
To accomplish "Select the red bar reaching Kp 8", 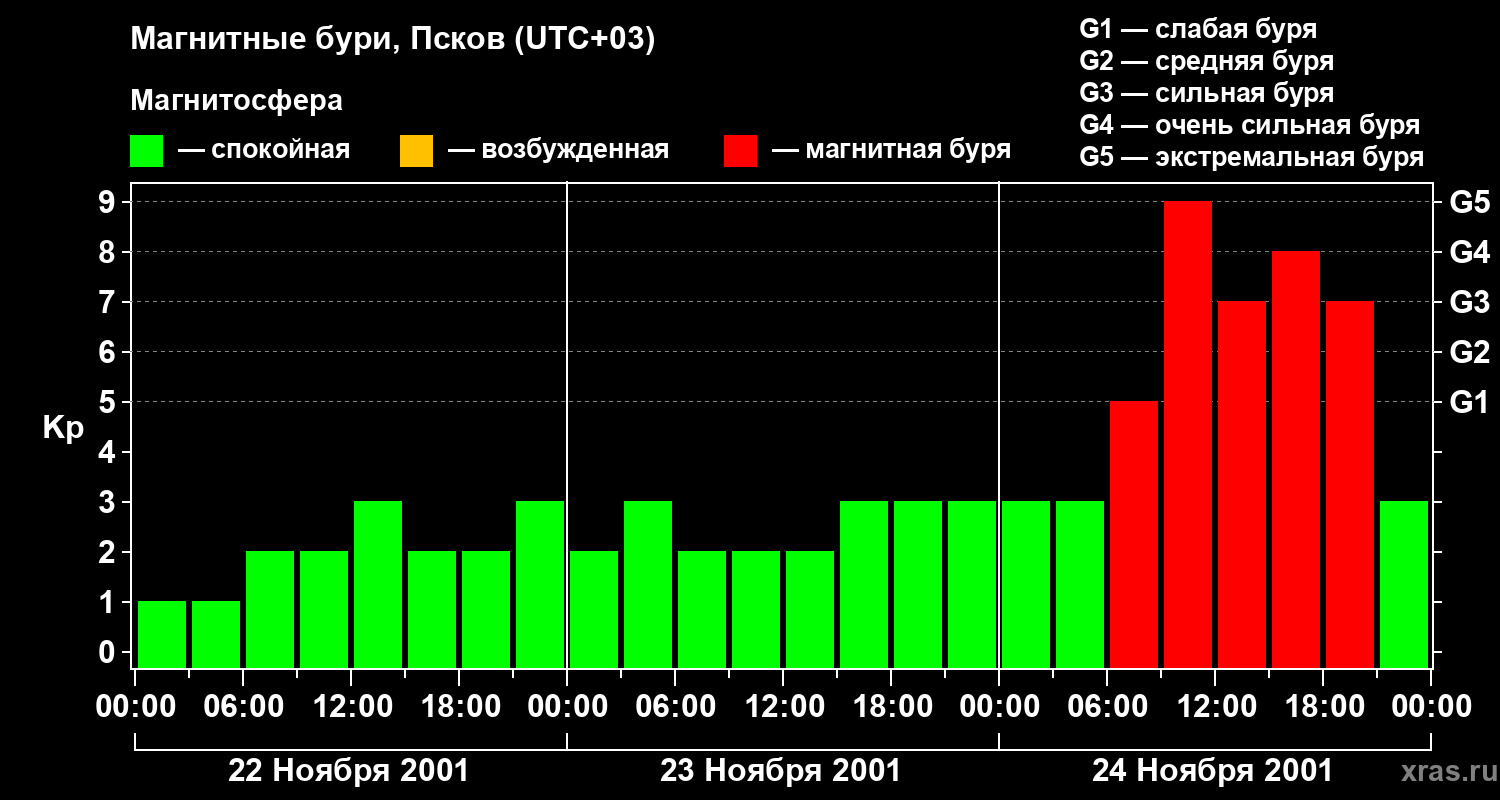I will point(1296,459).
